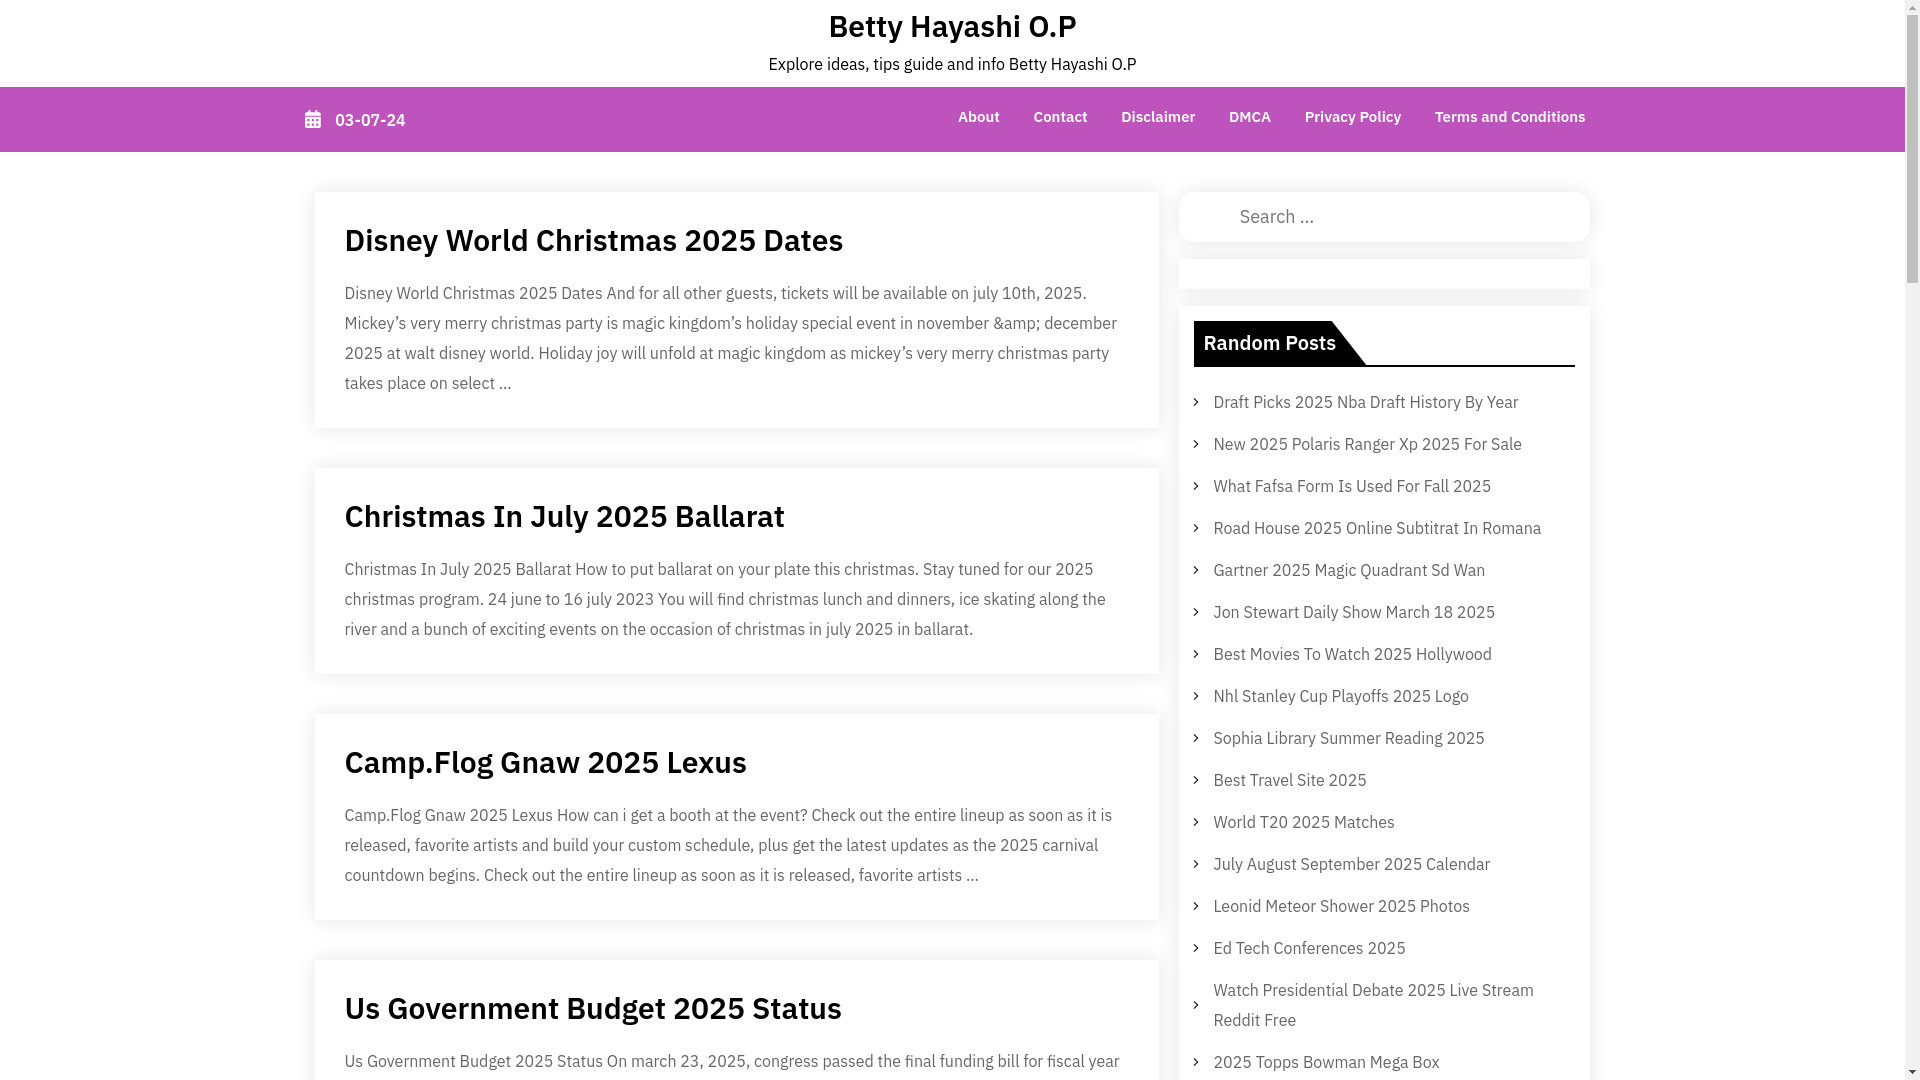1920x1080 pixels.
Task: Open Watch Presidential Debate 2025 Live Stream link
Action: click(1373, 1005)
